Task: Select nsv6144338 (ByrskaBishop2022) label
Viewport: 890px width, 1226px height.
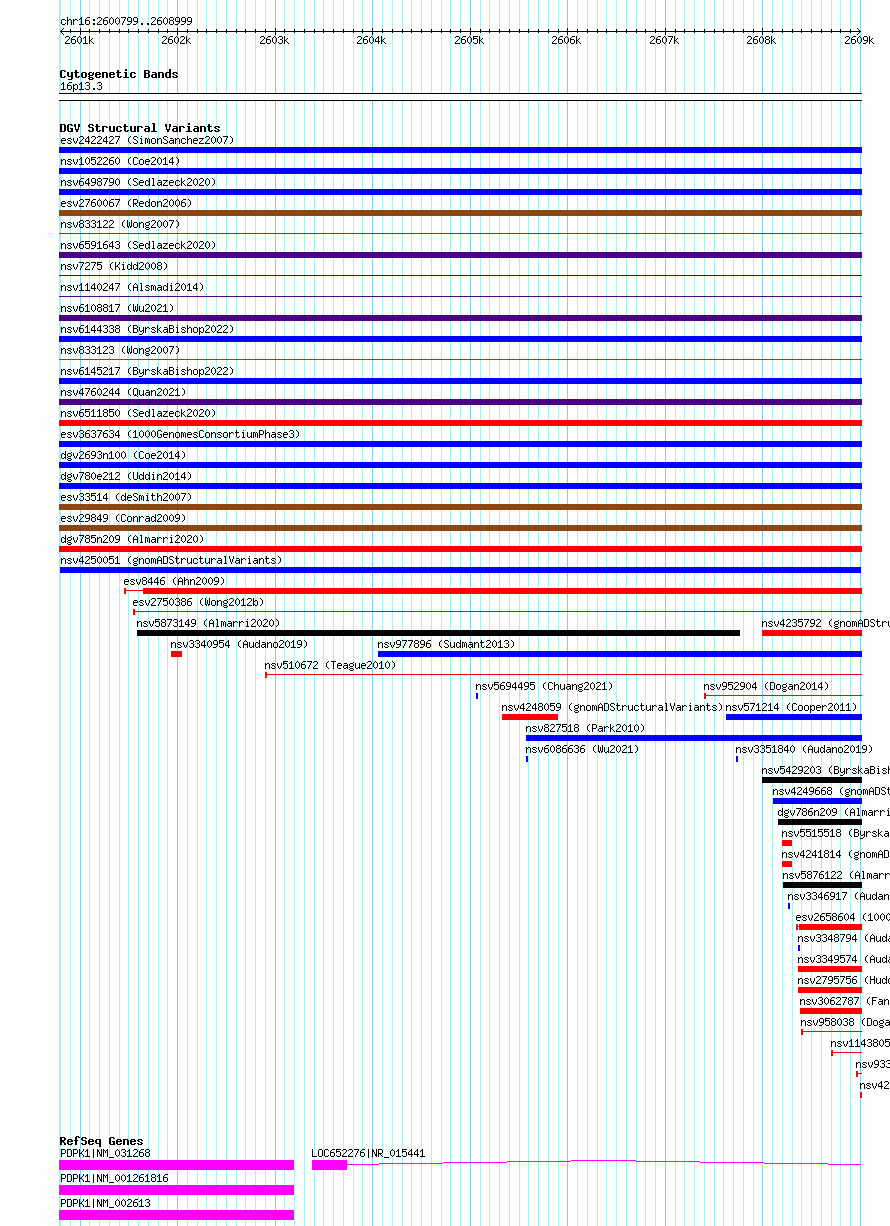Action: (x=147, y=329)
